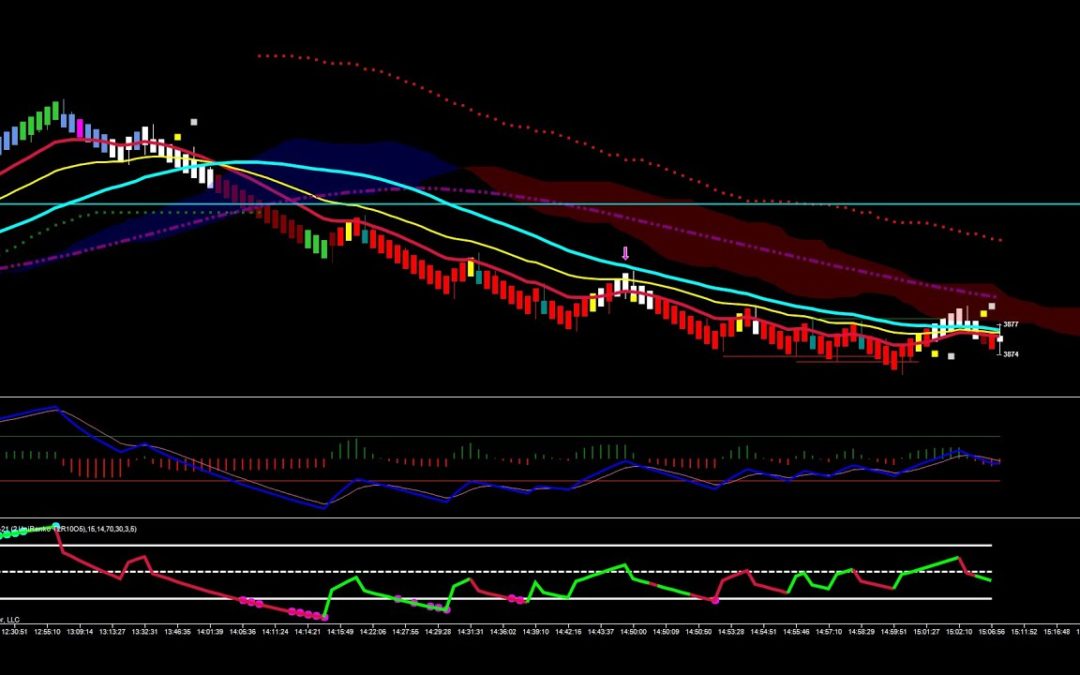The image size is (1080, 675).
Task: Click time axis label 15:06:56
Action: pos(992,631)
